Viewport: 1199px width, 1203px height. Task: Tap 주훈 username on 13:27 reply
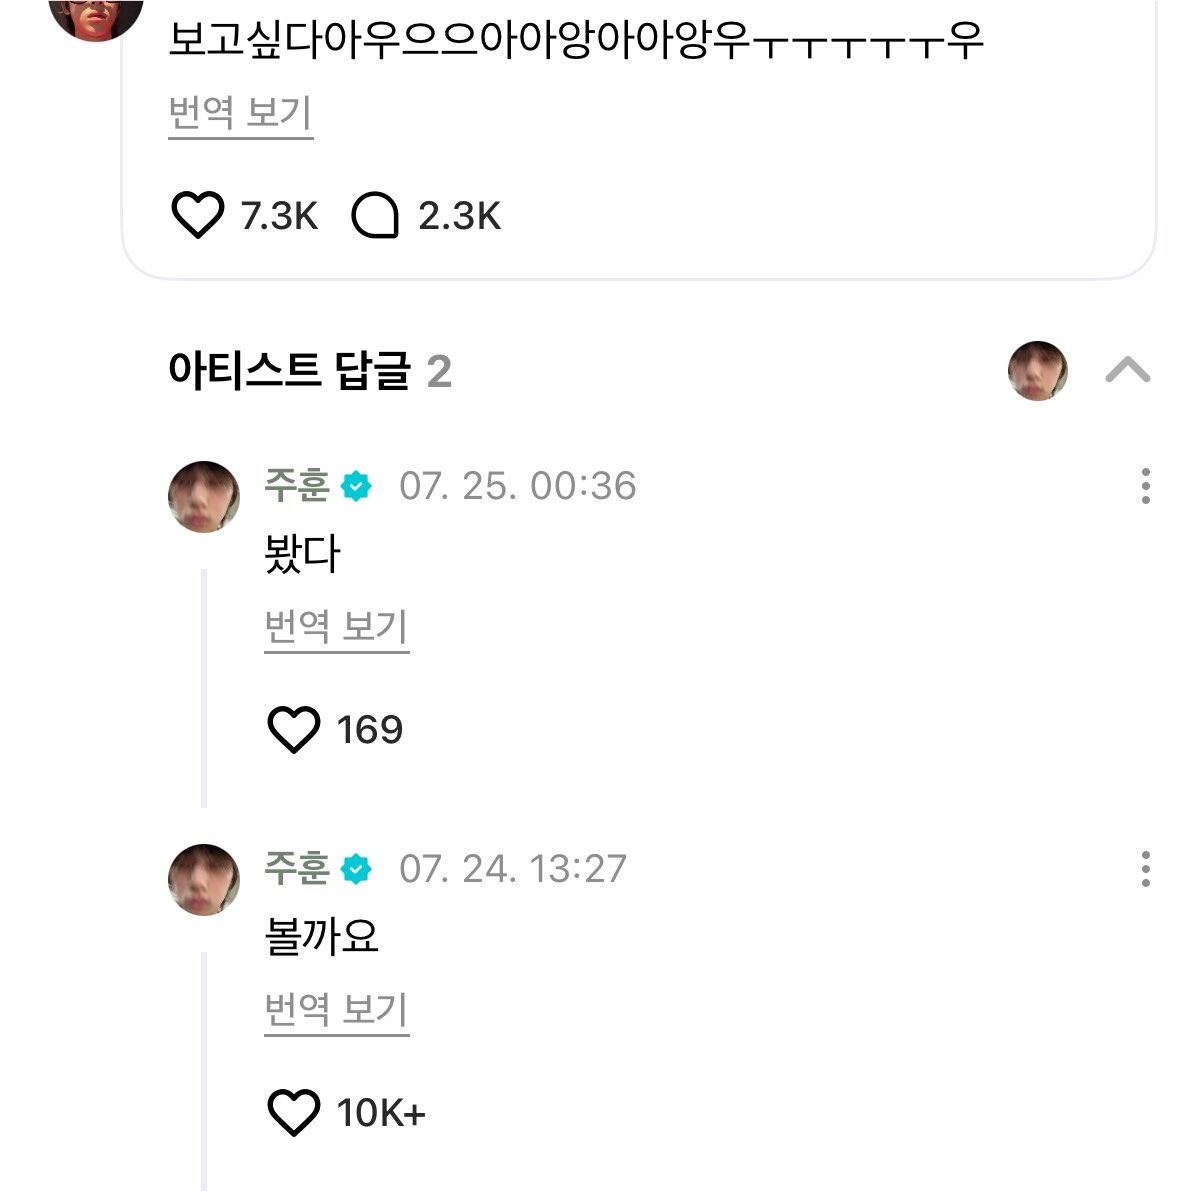coord(297,869)
